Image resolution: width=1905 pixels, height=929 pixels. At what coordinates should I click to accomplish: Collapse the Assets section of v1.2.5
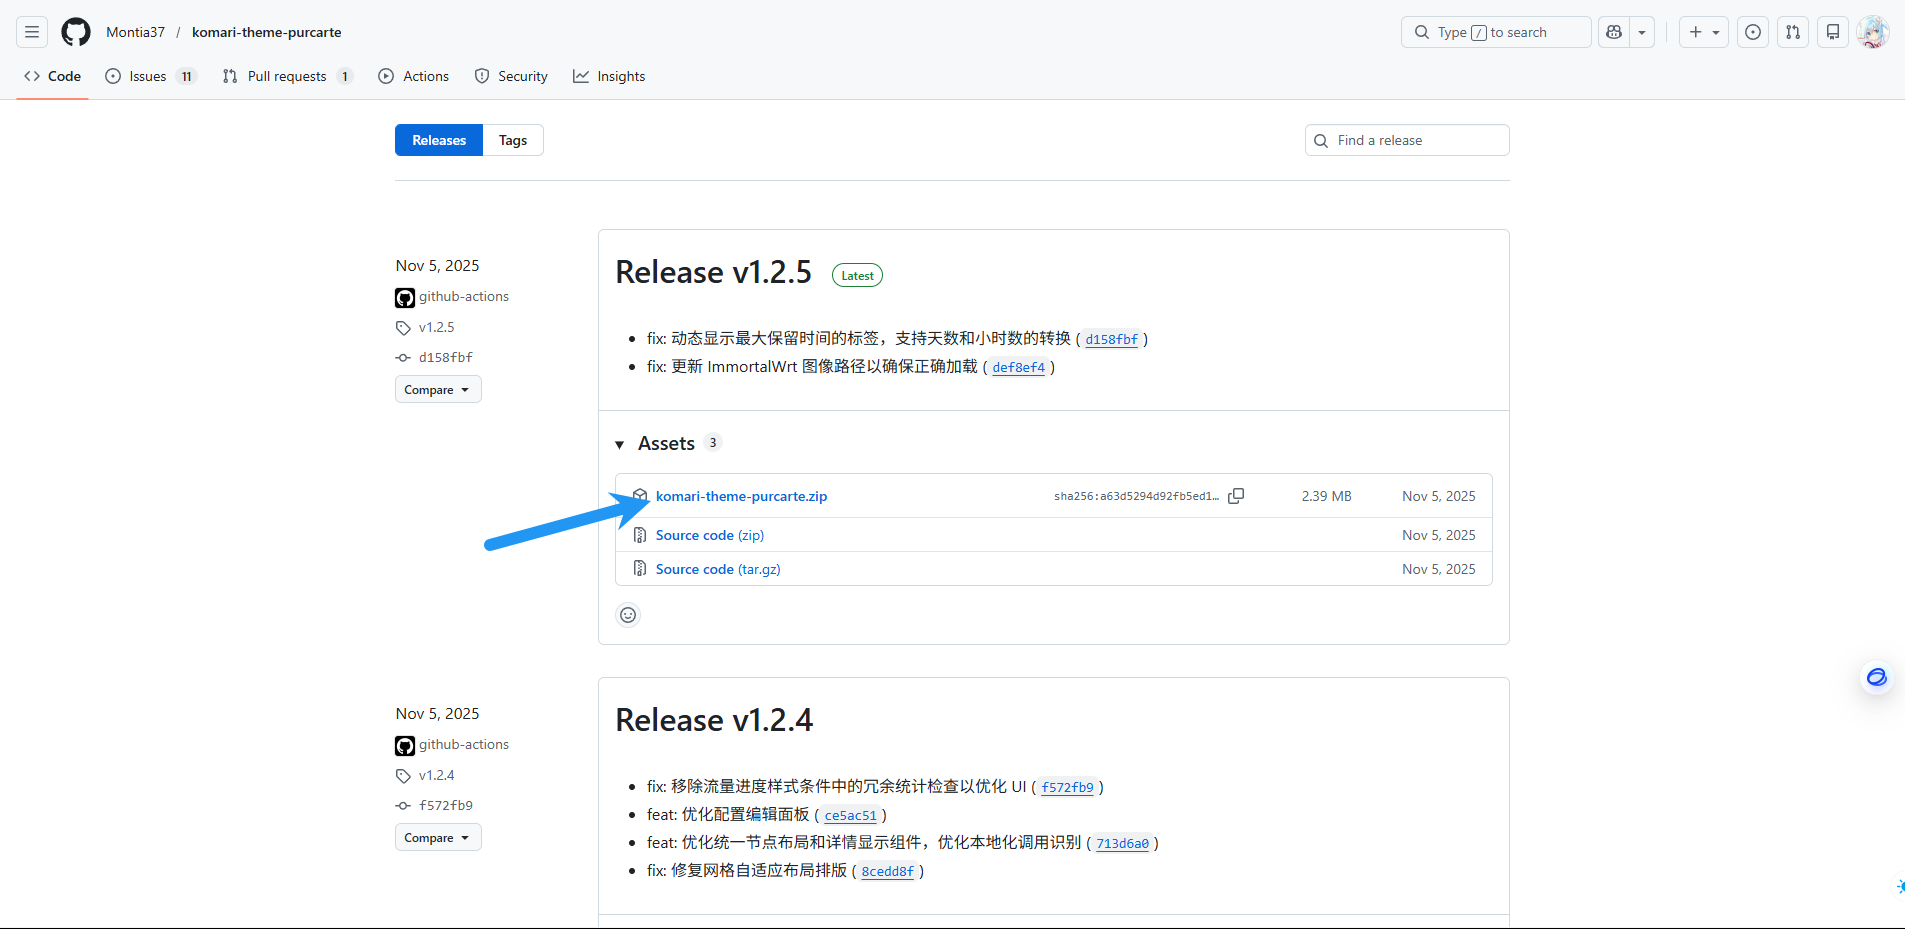620,444
